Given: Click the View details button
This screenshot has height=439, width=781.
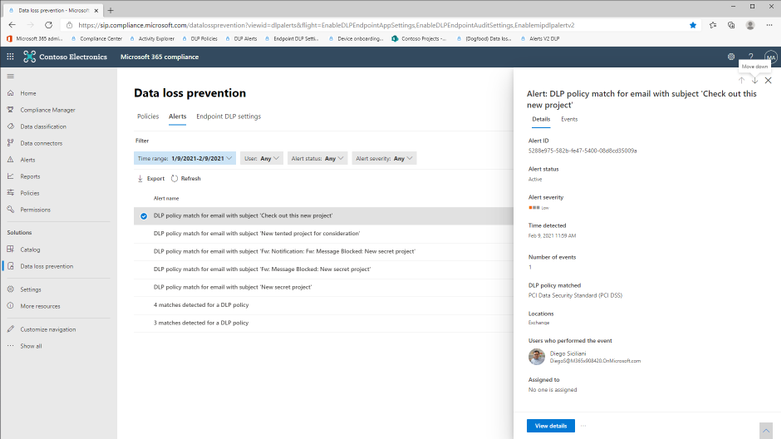Looking at the screenshot, I should pyautogui.click(x=550, y=426).
